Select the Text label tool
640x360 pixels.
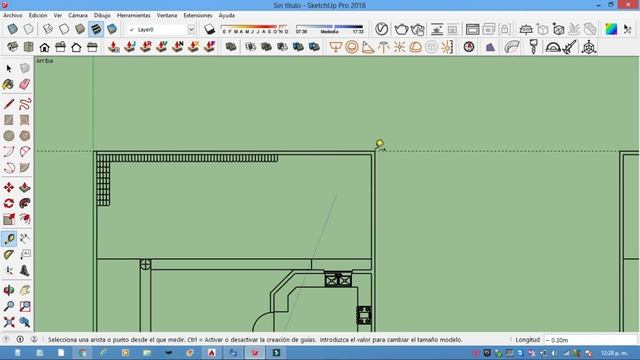[25, 255]
